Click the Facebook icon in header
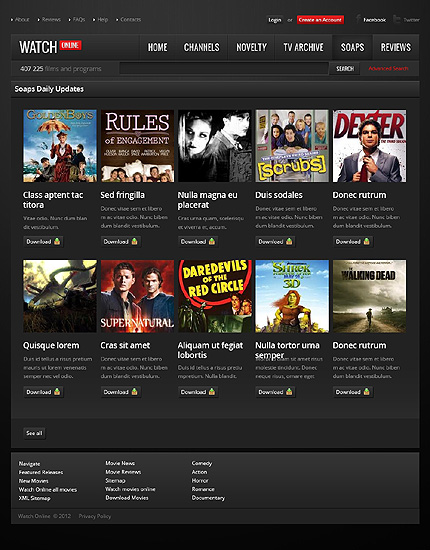Image resolution: width=430 pixels, height=550 pixels. point(358,19)
